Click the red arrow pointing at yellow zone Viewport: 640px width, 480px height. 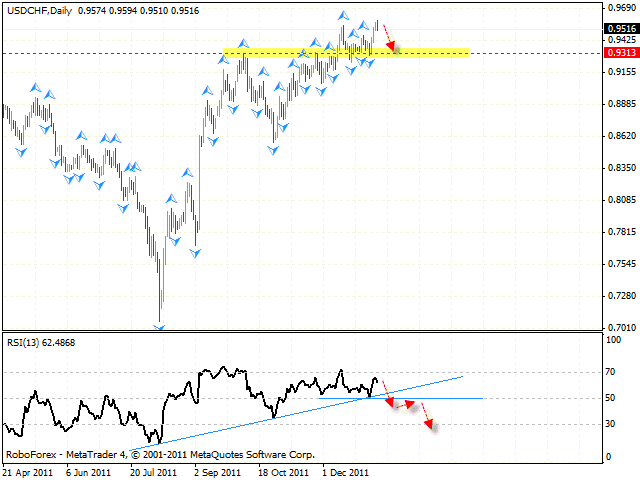click(x=390, y=37)
